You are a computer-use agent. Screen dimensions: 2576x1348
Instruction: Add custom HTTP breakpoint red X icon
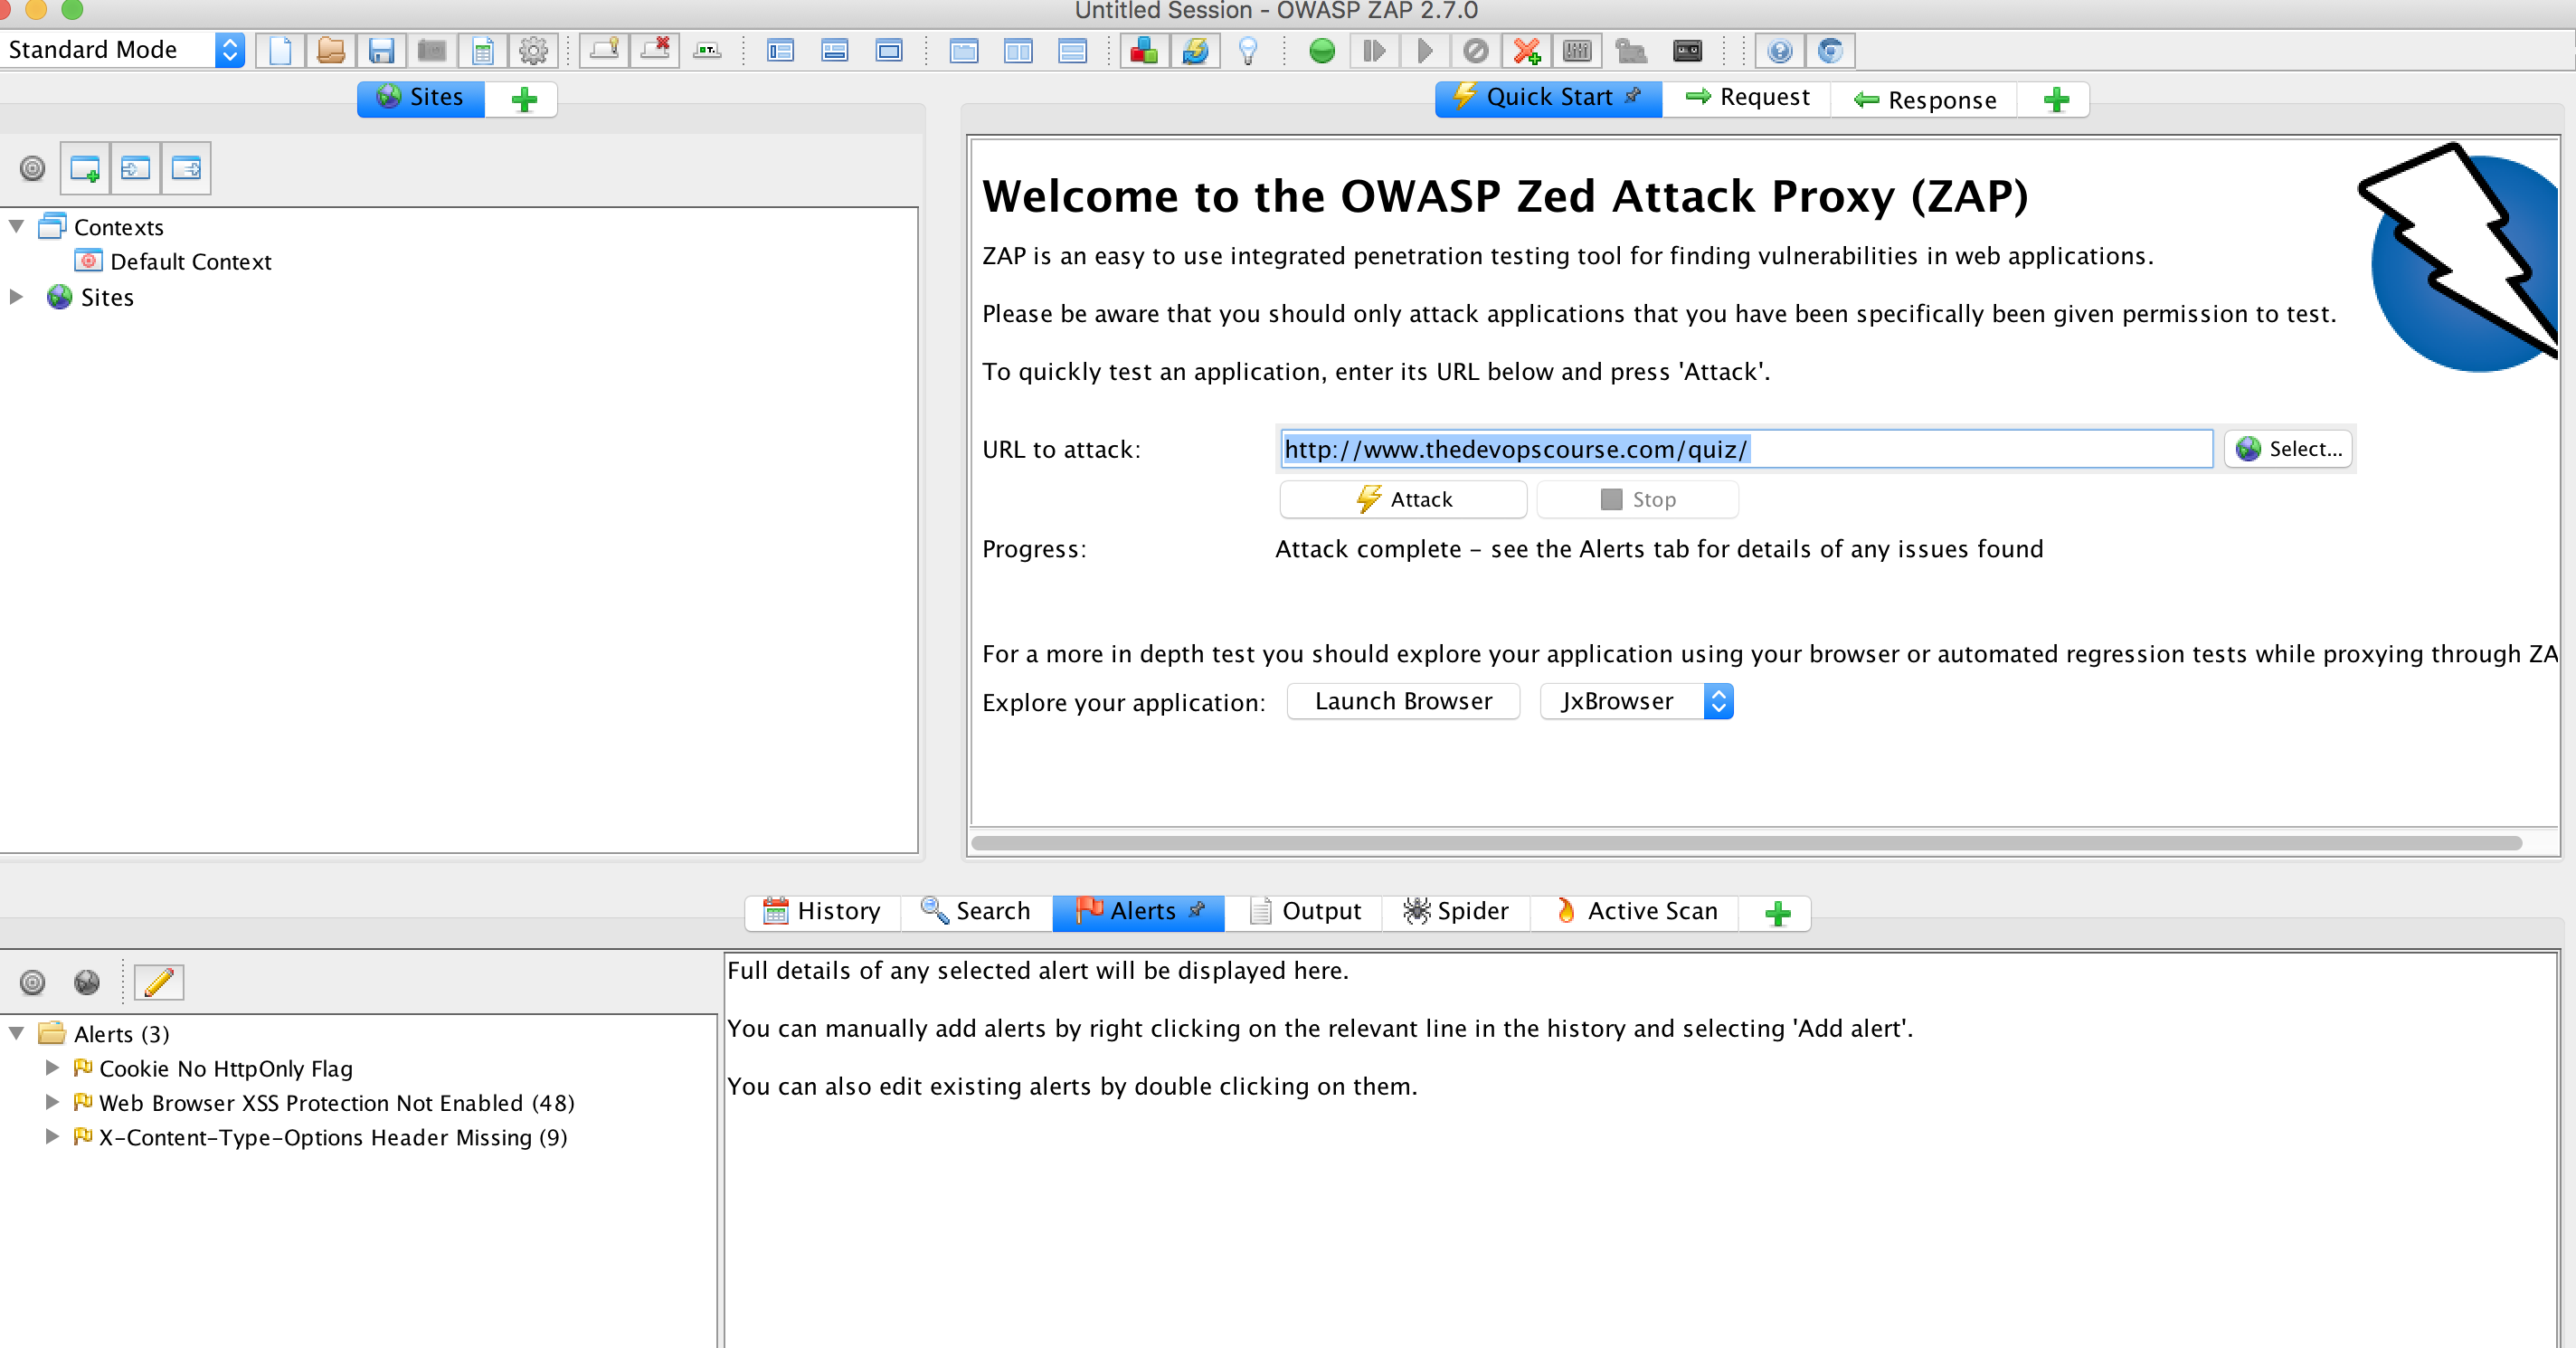(x=1526, y=50)
